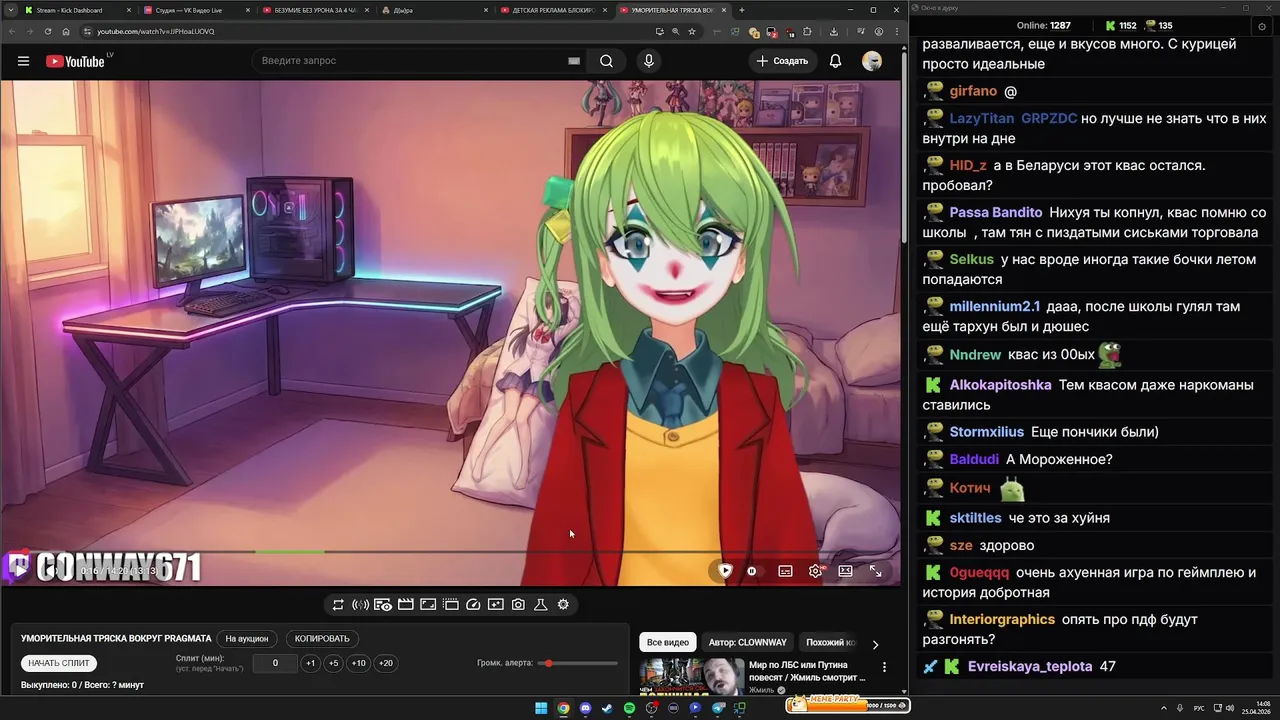Adjust the Громк. алерта volume slider

click(x=577, y=663)
